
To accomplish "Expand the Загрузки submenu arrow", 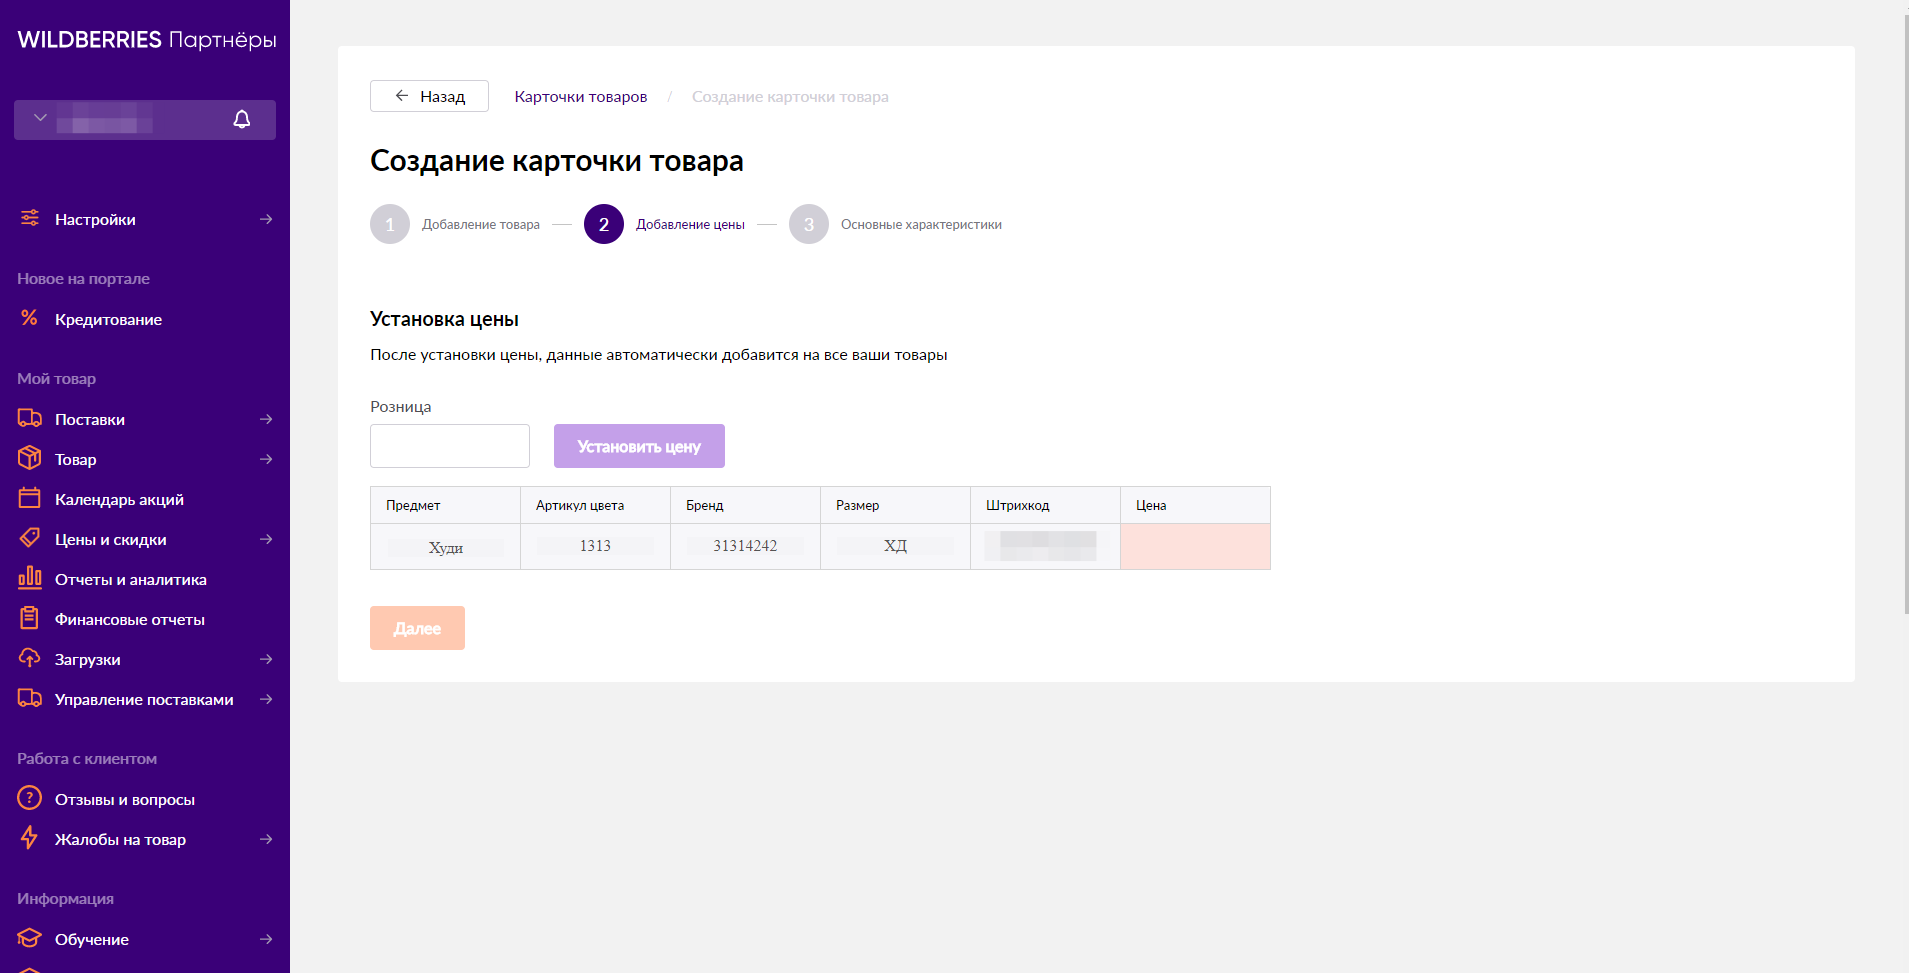I will (266, 659).
